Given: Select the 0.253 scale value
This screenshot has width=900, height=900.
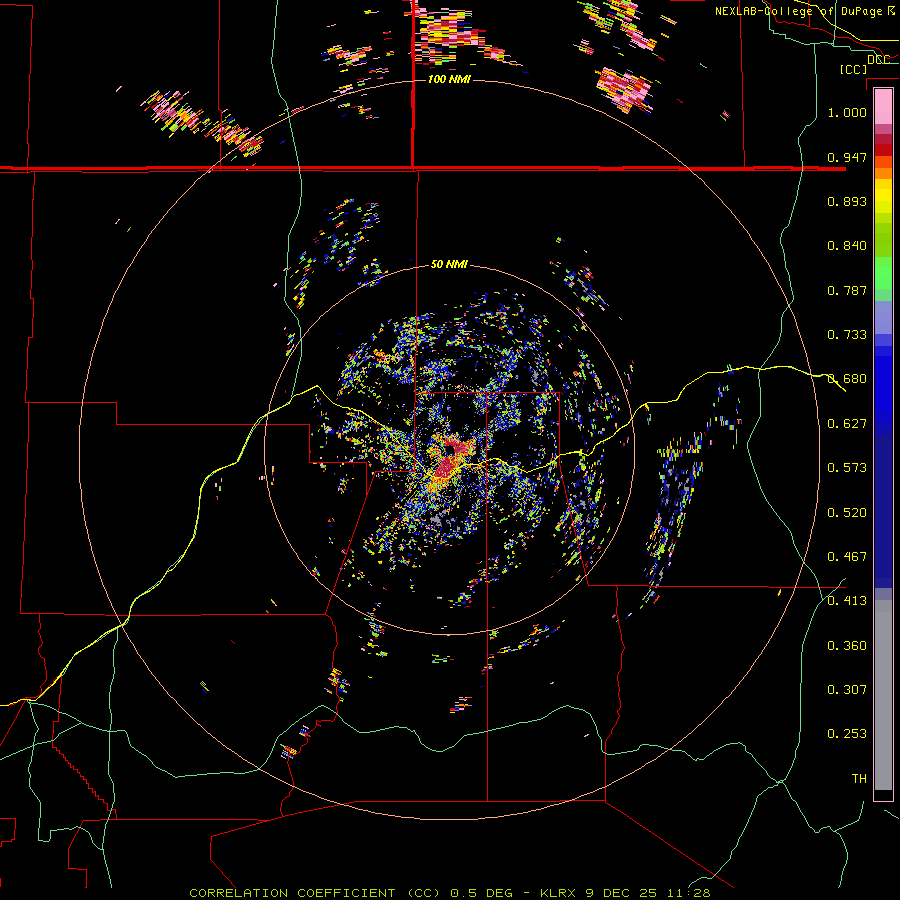Looking at the screenshot, I should [847, 734].
